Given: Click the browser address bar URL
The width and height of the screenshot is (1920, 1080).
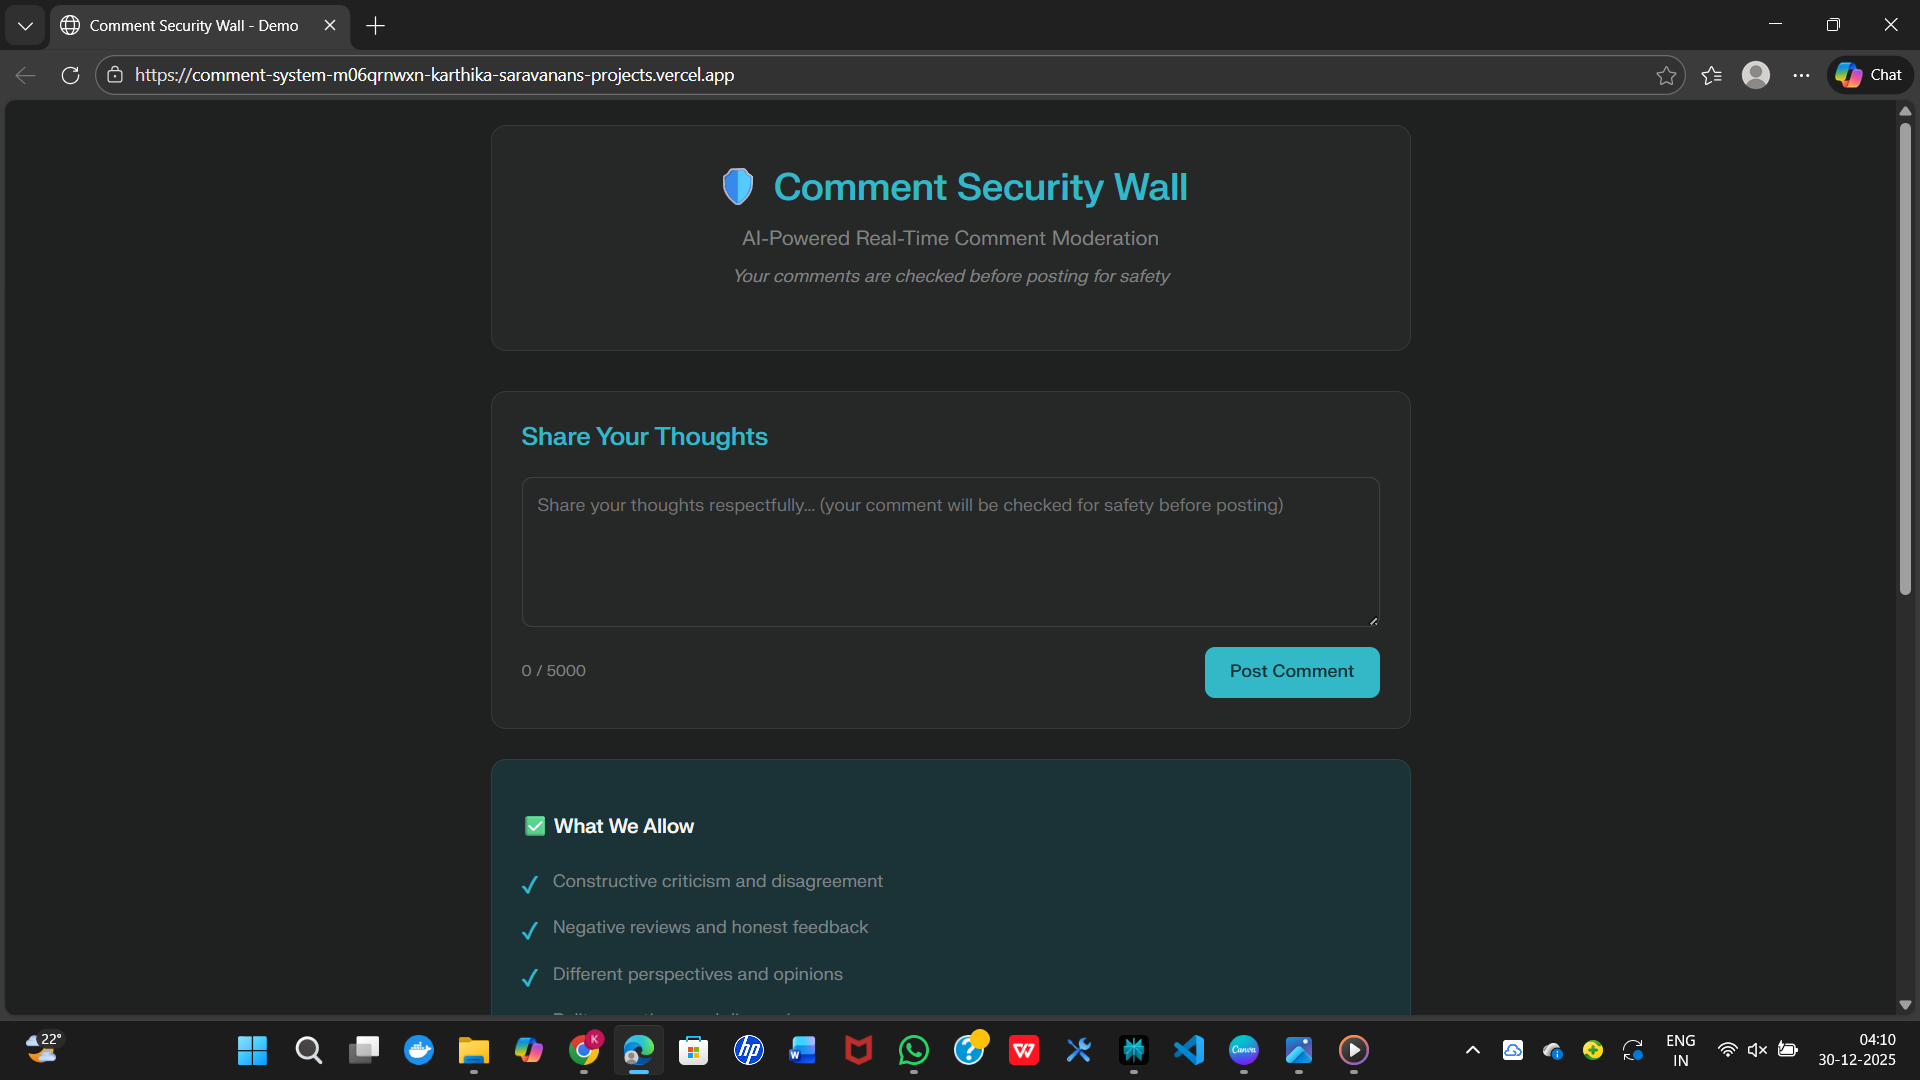Looking at the screenshot, I should [434, 75].
